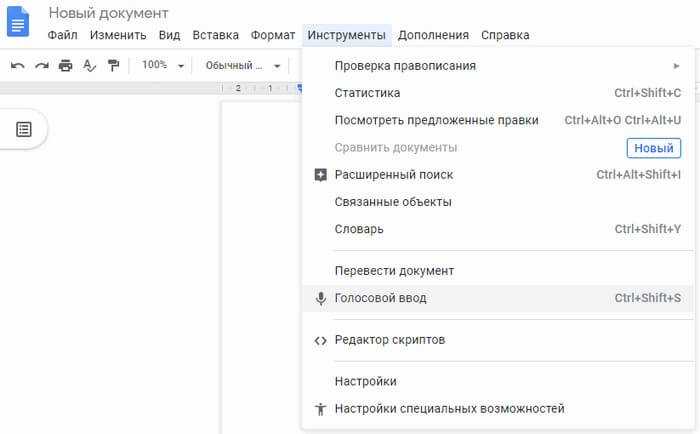Click the Новый badge button
The image size is (700, 434).
654,148
